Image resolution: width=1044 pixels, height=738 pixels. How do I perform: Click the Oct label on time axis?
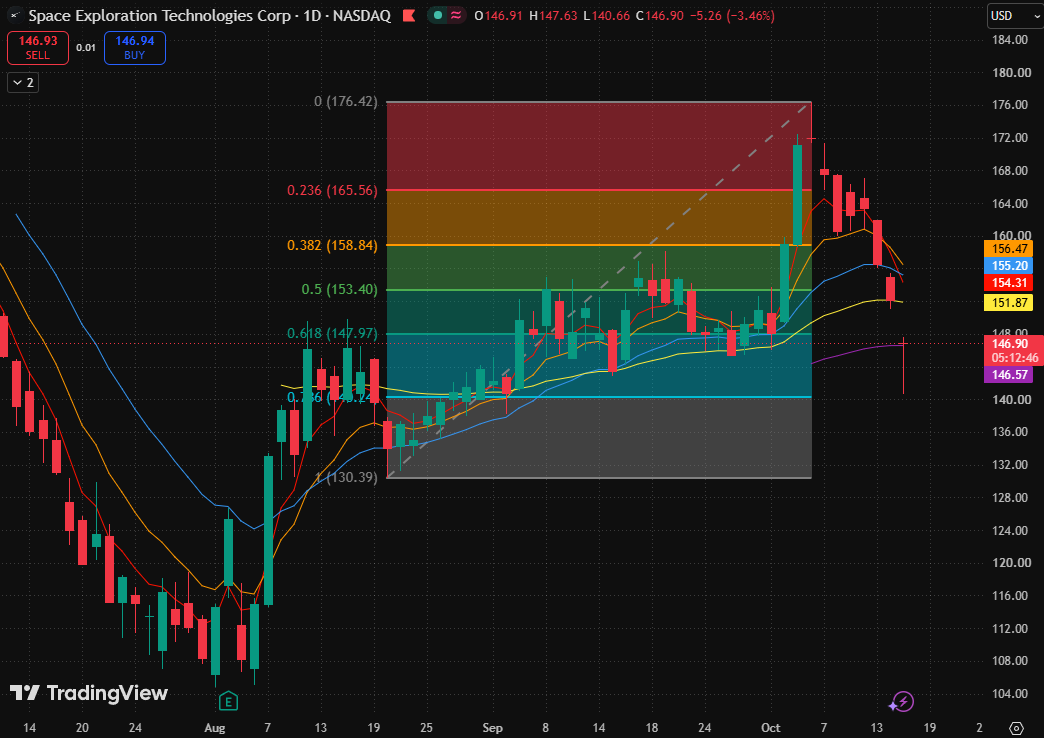[770, 728]
